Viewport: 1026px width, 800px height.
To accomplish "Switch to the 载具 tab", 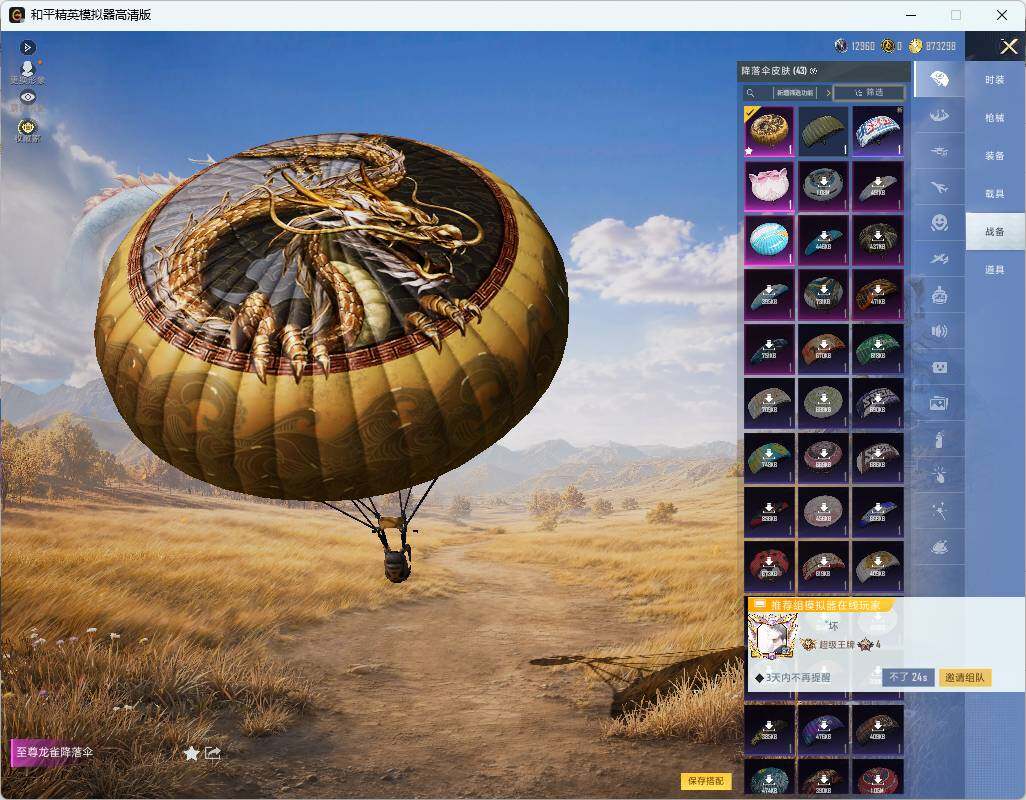I will click(x=995, y=194).
